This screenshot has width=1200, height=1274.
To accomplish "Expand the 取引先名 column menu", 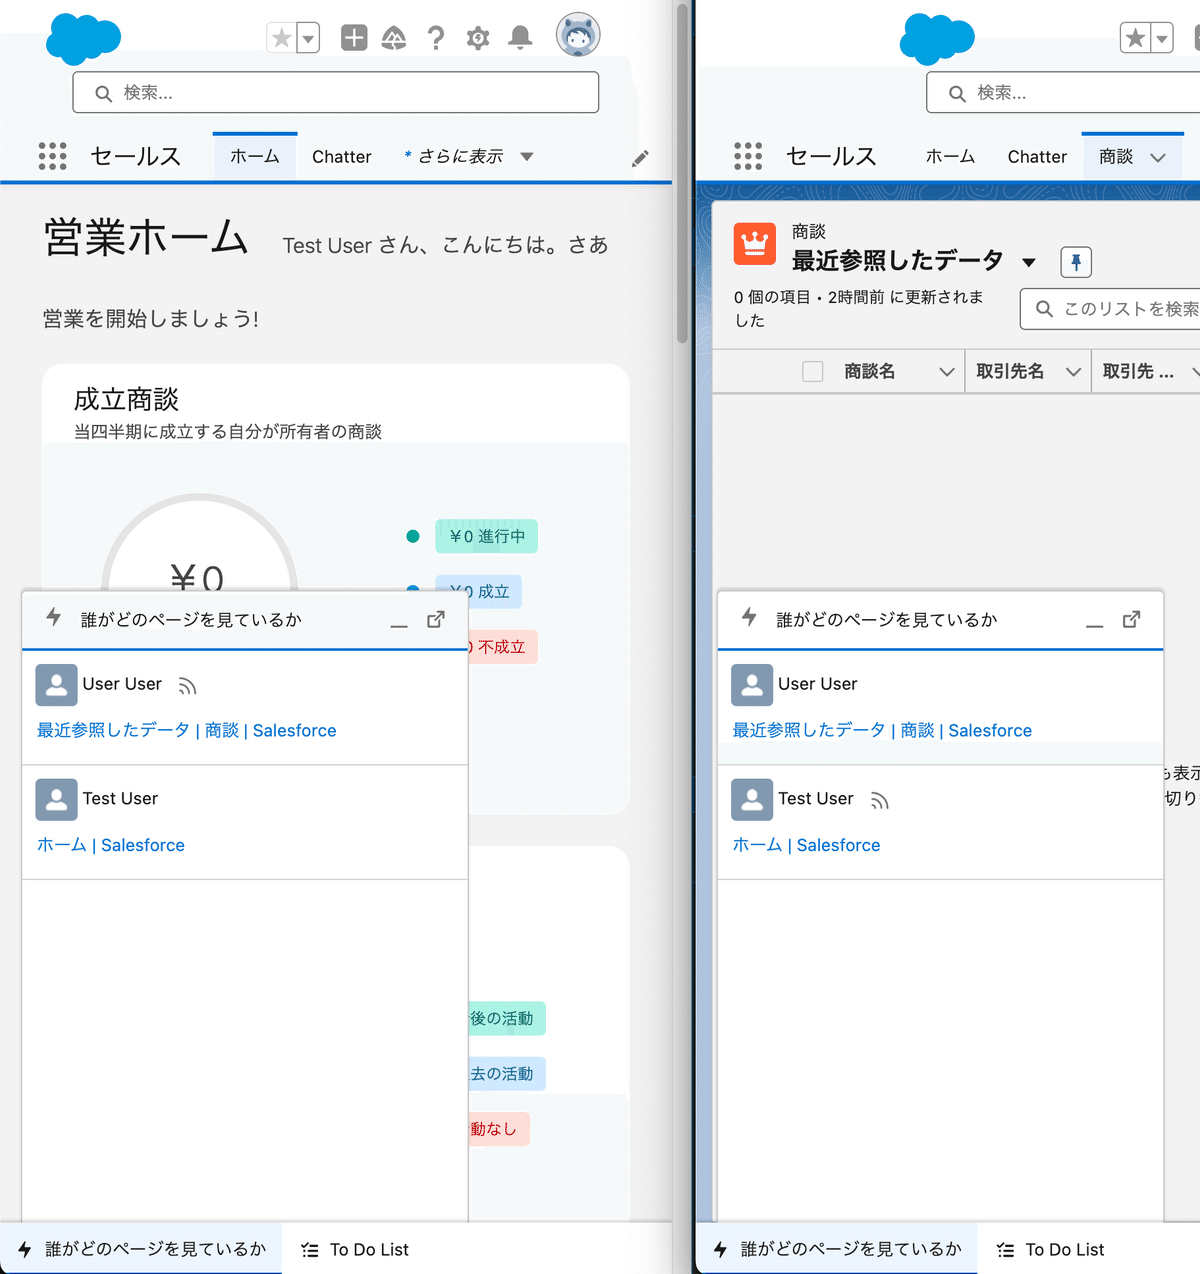I will coord(1073,372).
